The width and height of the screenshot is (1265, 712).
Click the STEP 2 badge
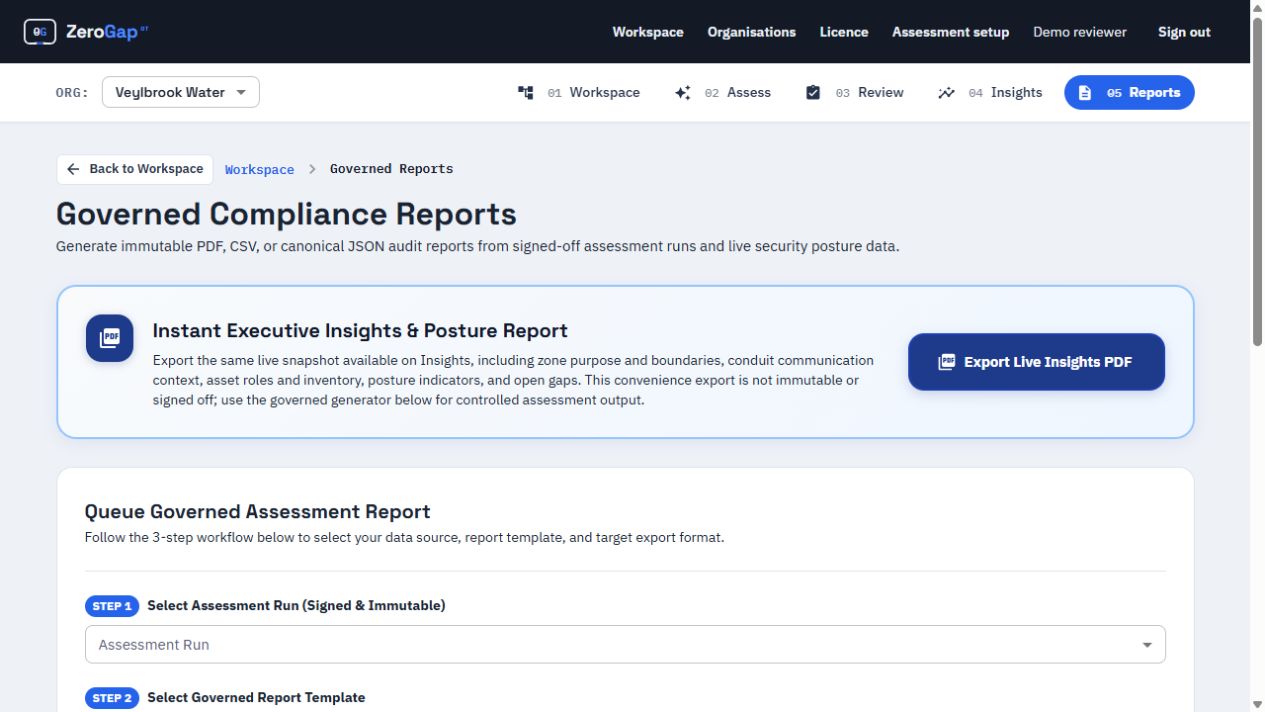112,698
